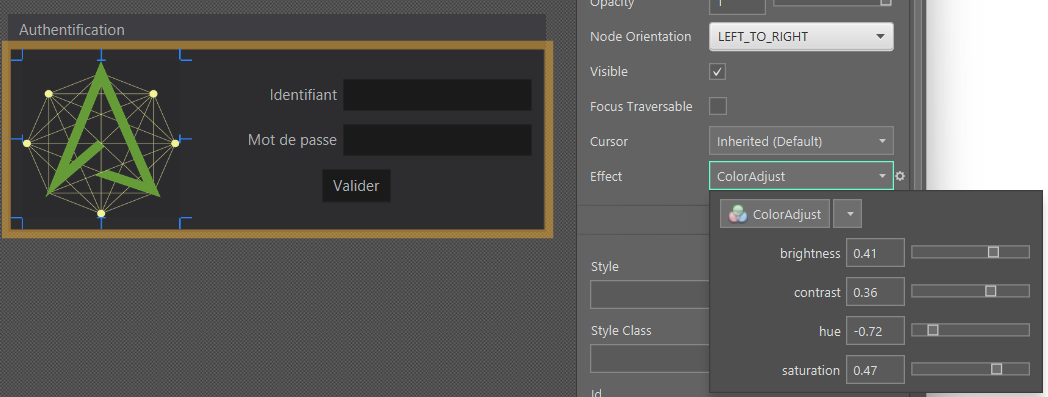The image size is (1048, 397).
Task: Click the contrast slider thumb
Action: (991, 291)
